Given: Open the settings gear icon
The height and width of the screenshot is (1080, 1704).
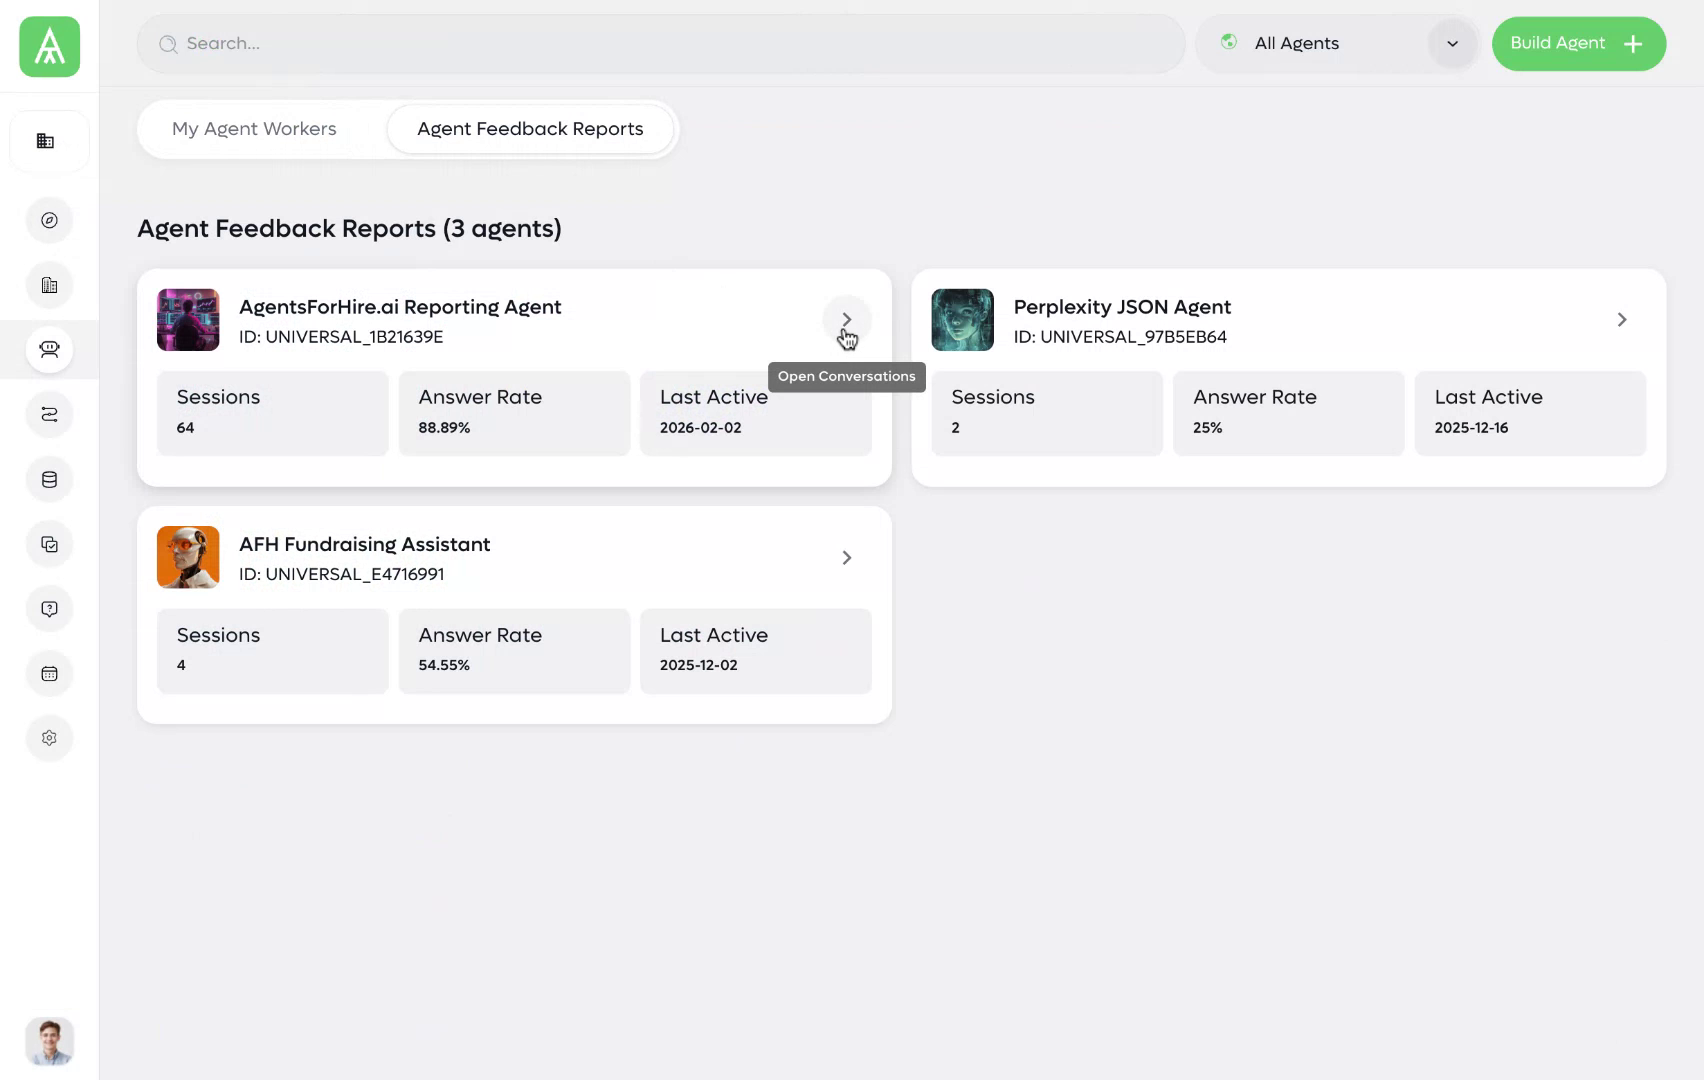Looking at the screenshot, I should pos(49,738).
